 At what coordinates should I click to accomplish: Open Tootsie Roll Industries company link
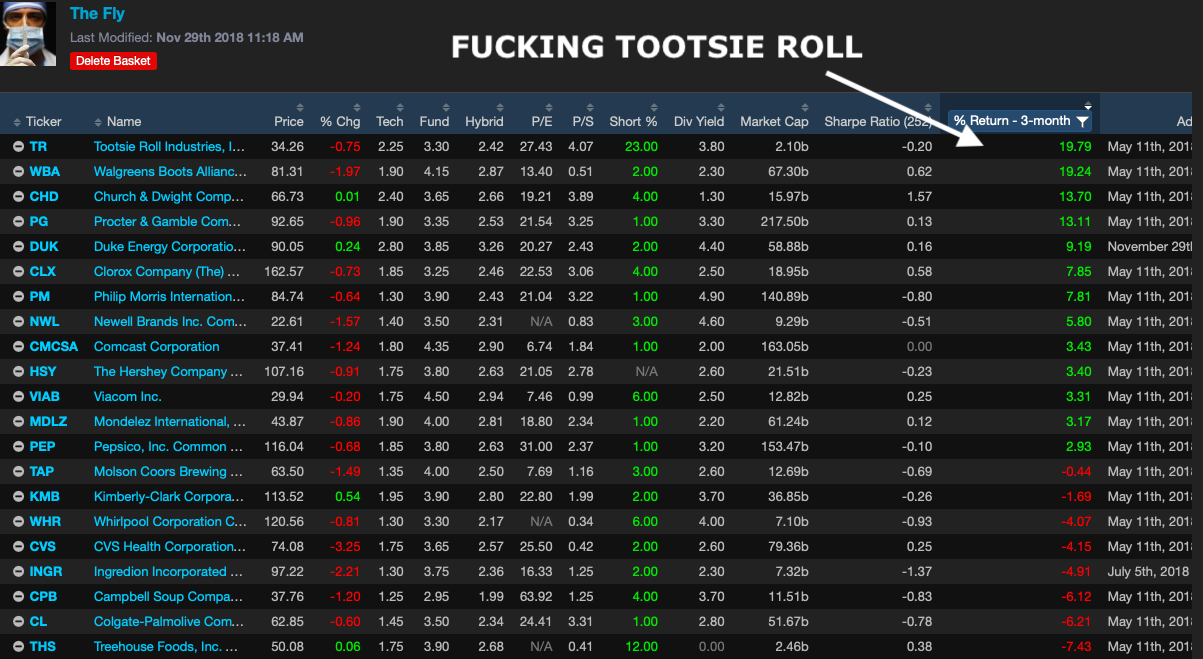coord(169,146)
